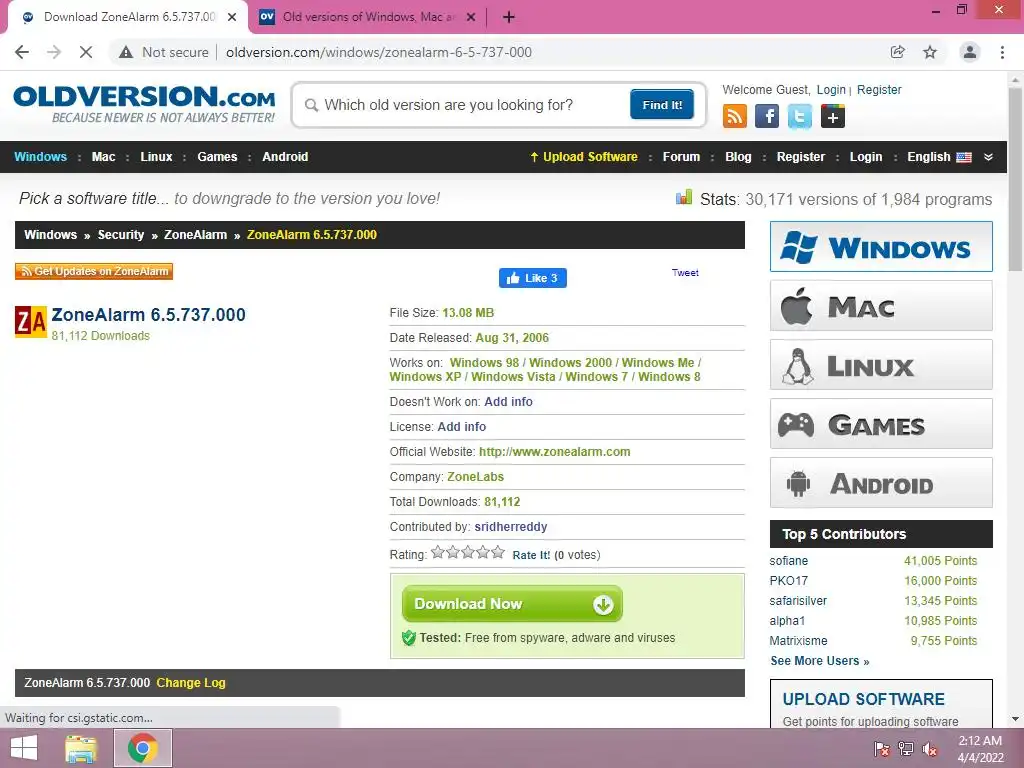Open a new browser tab
Screen dimensions: 1024x768
click(509, 17)
